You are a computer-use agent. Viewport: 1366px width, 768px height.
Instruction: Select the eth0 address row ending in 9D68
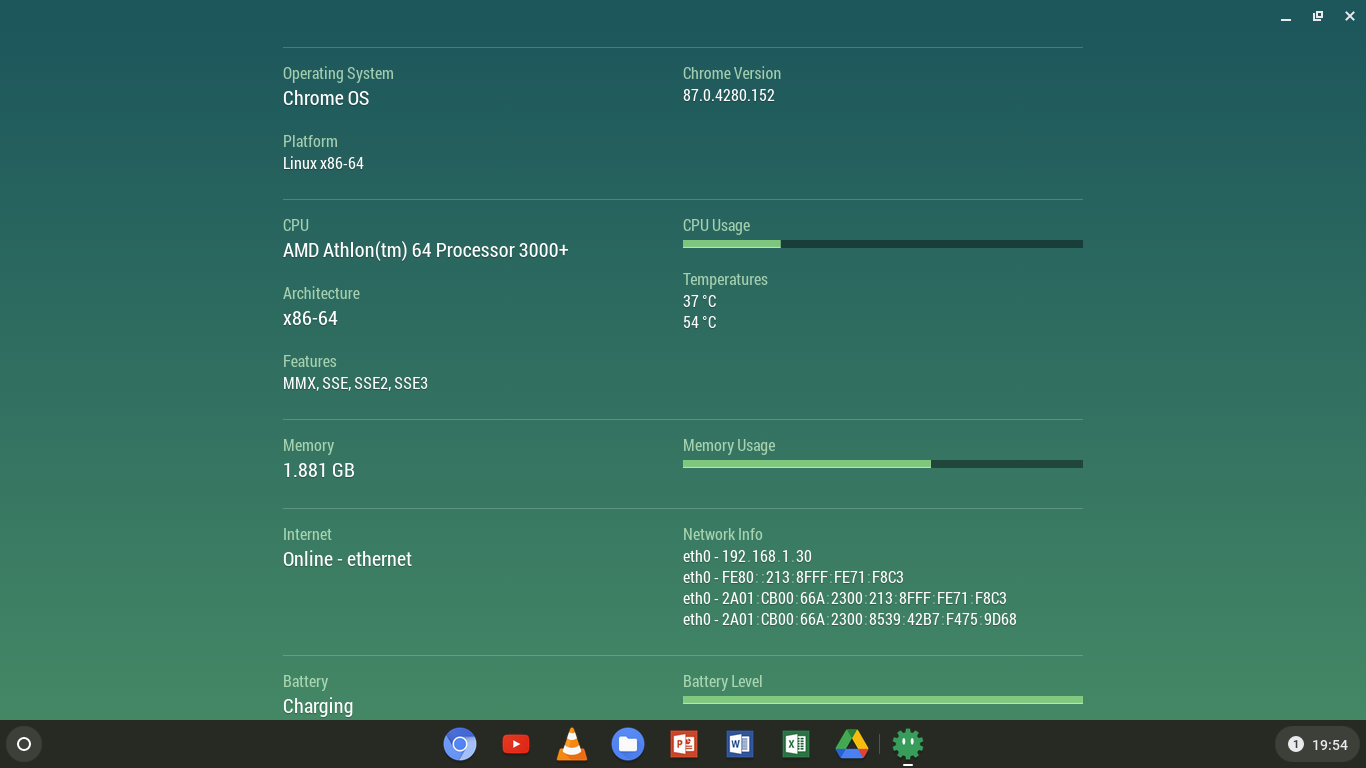(x=850, y=619)
